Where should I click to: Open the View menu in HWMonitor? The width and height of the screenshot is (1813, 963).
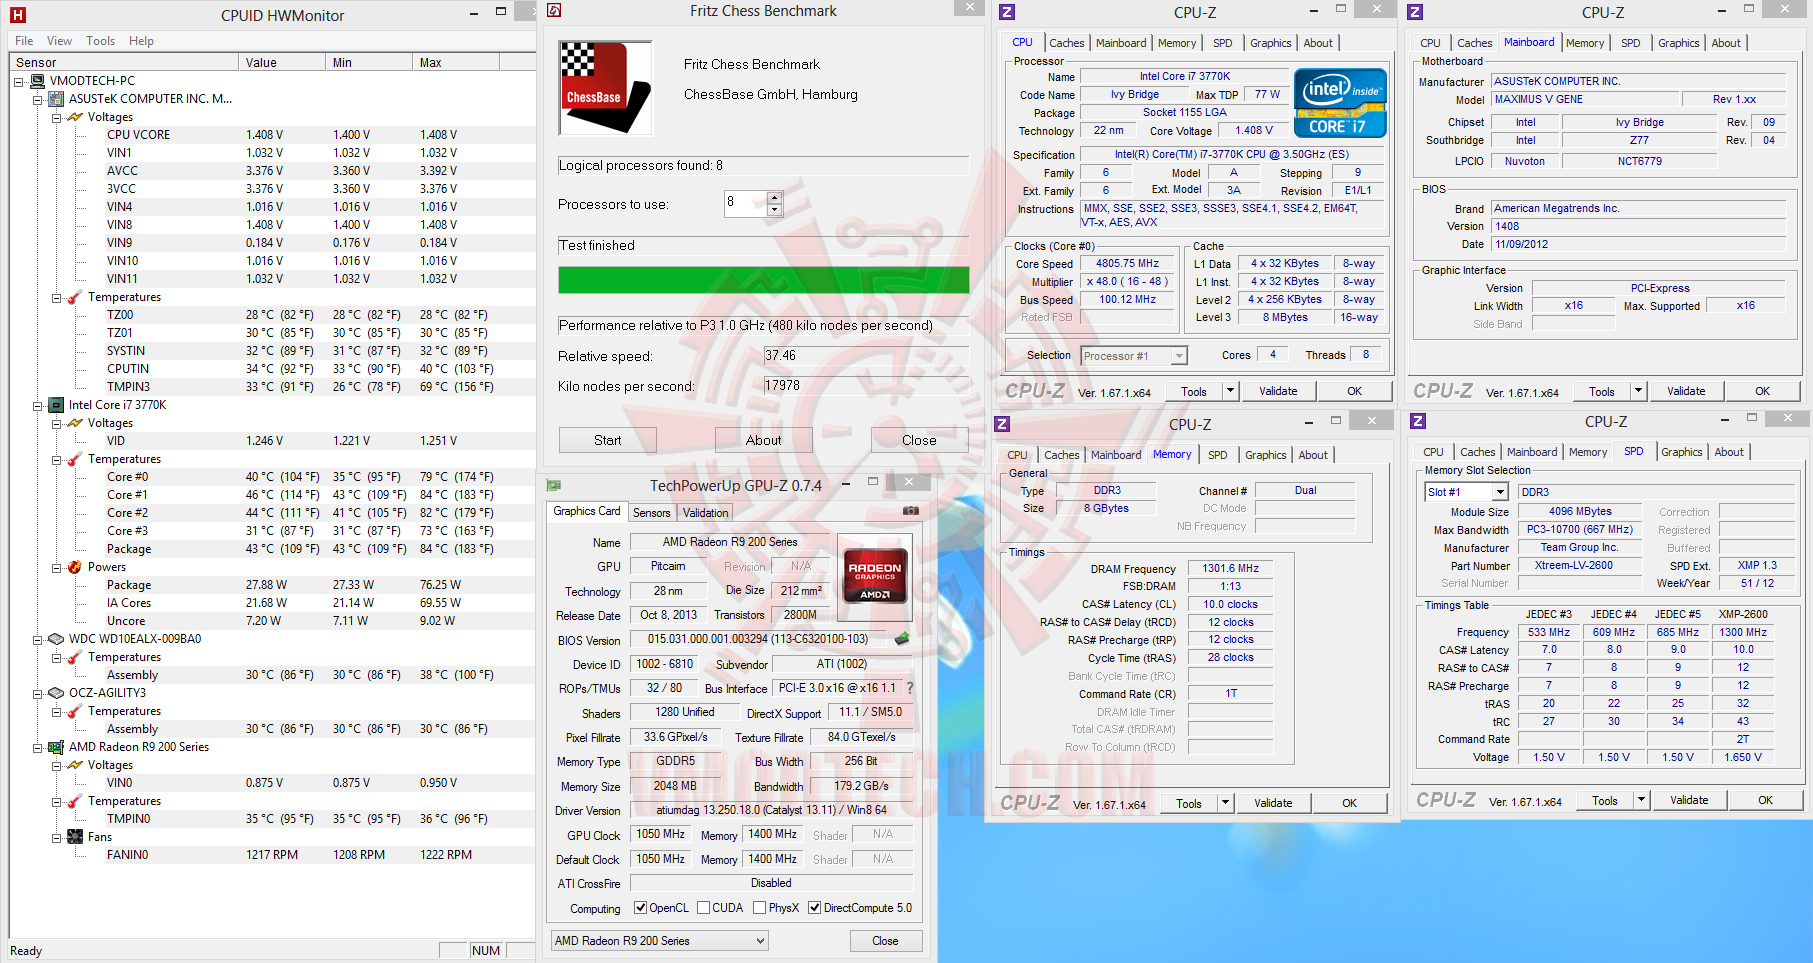(60, 41)
